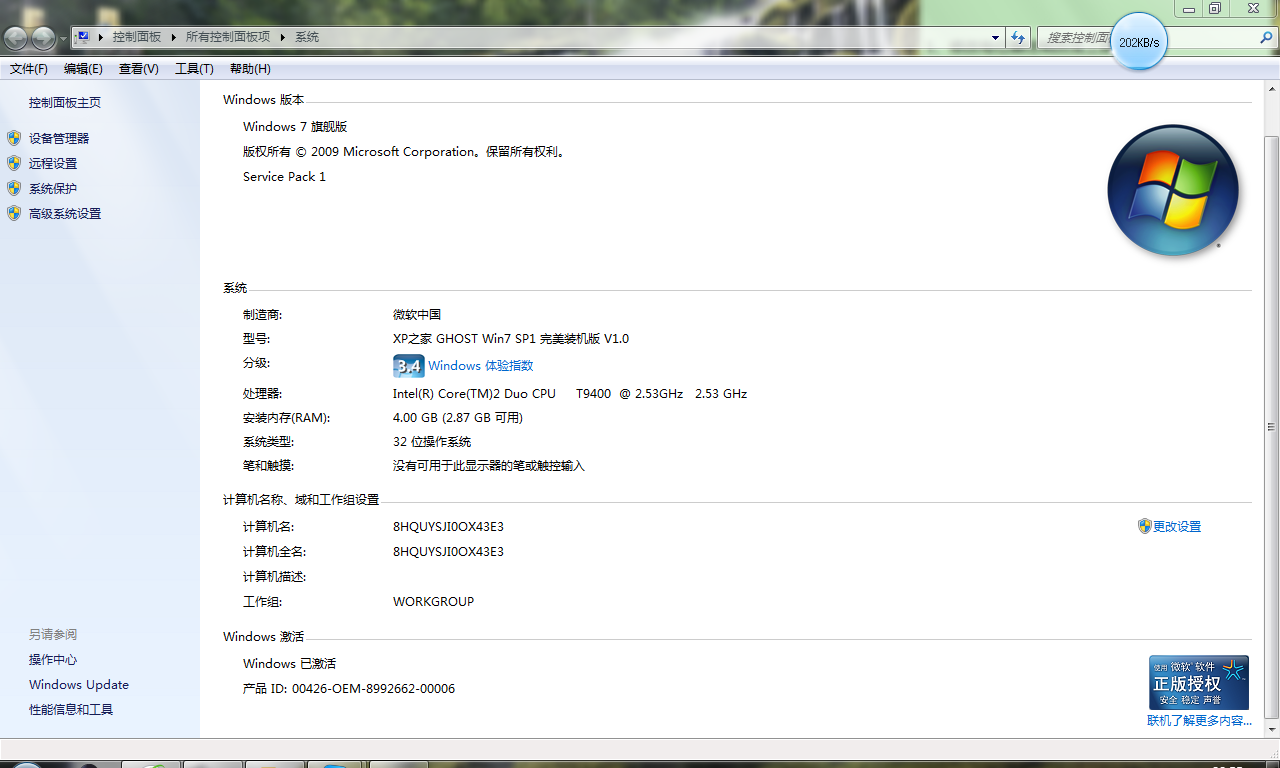The height and width of the screenshot is (768, 1280).
Task: Open the 工具(T) menu
Action: pos(194,69)
